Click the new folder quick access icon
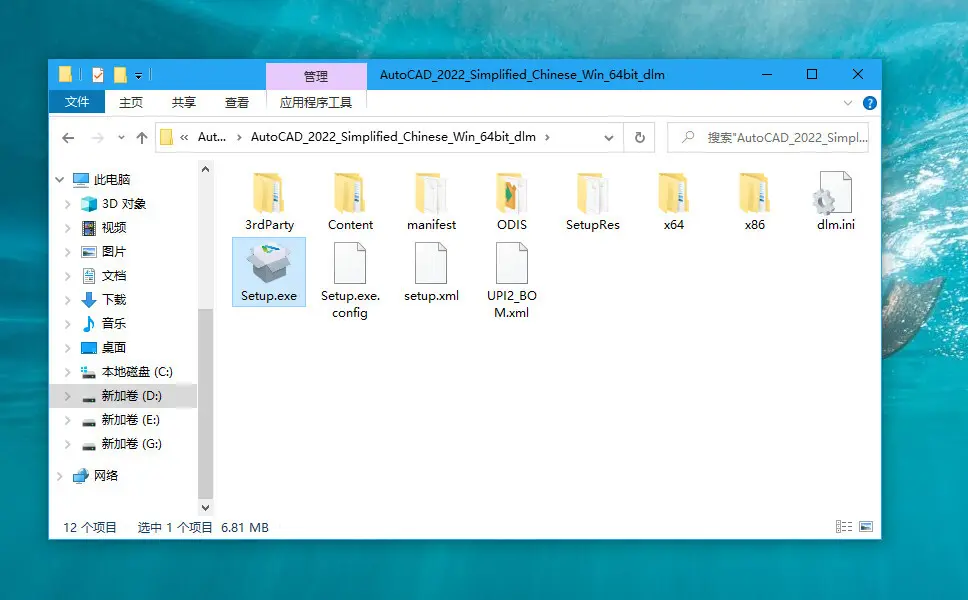Screen dimensions: 968x600 tap(120, 75)
